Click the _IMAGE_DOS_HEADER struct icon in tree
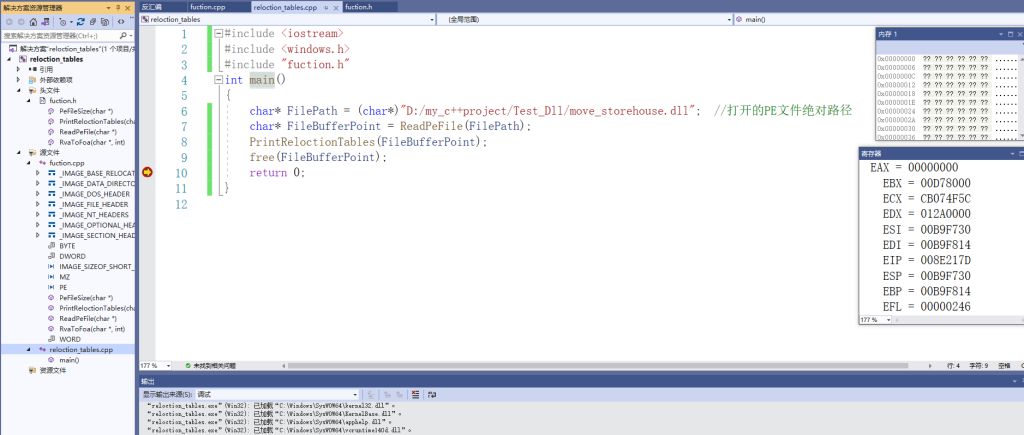 tap(51, 193)
